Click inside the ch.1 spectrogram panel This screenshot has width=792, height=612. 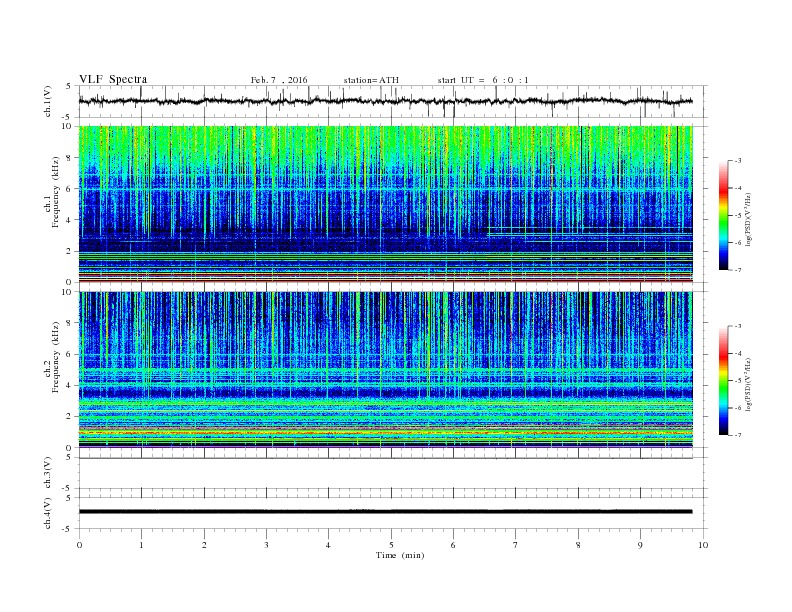point(385,204)
